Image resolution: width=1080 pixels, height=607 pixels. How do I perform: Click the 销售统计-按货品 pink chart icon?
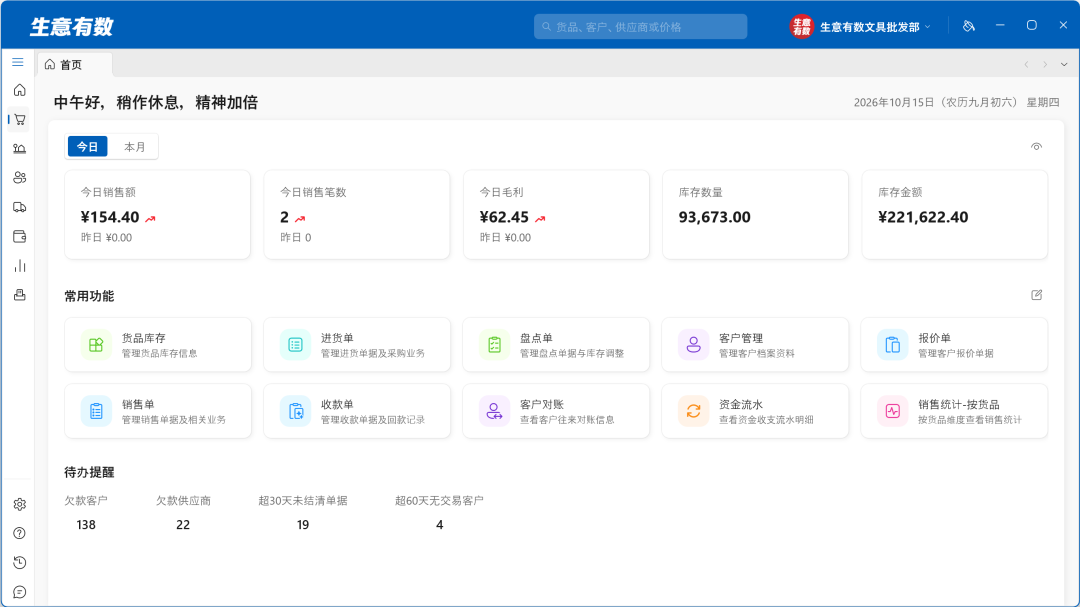[x=892, y=411]
